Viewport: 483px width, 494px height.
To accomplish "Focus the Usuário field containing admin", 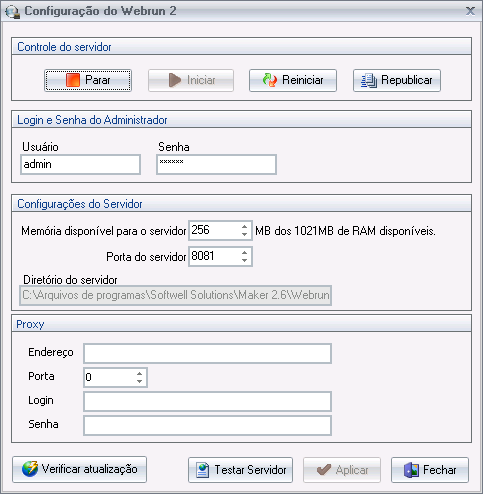I will coord(80,164).
